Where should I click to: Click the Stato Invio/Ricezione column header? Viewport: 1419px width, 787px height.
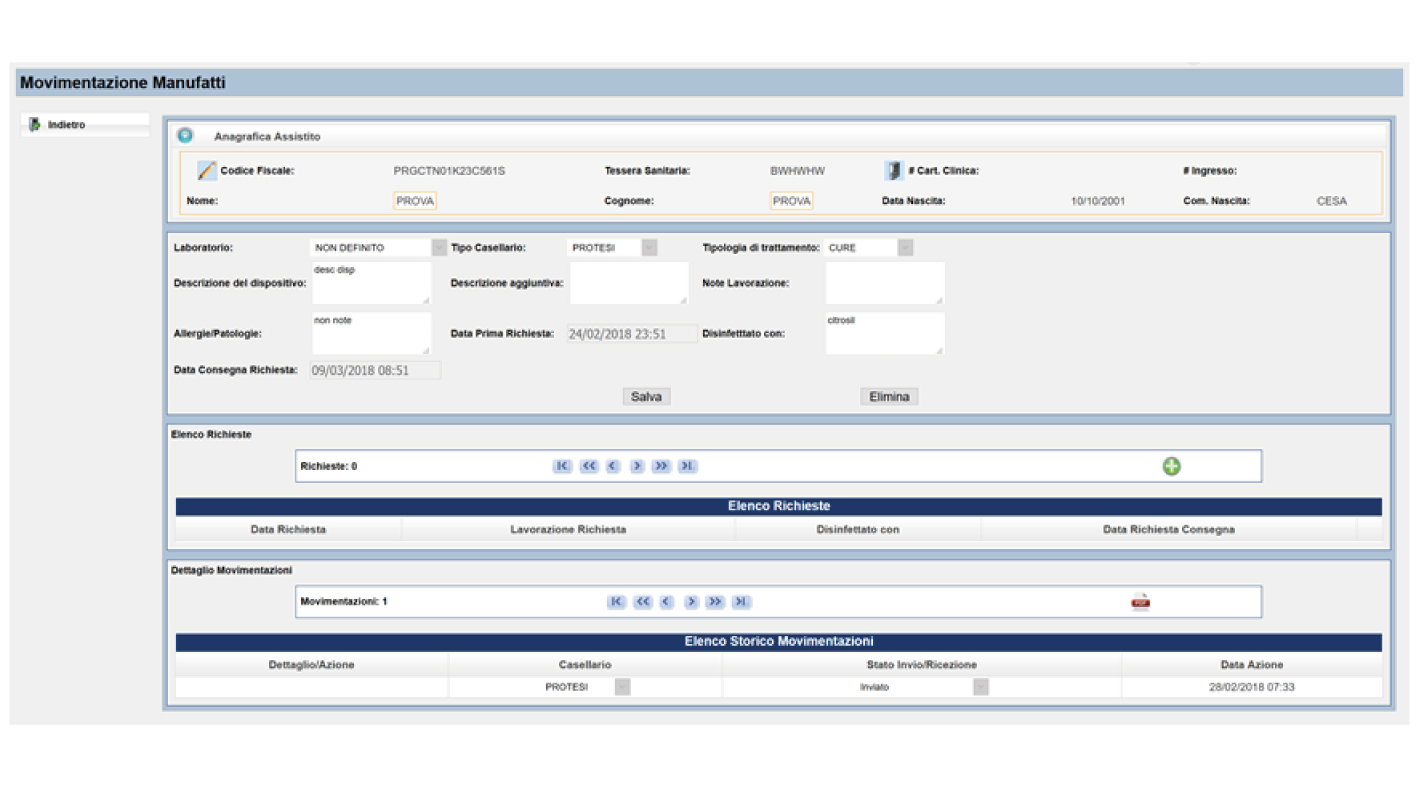coord(921,664)
